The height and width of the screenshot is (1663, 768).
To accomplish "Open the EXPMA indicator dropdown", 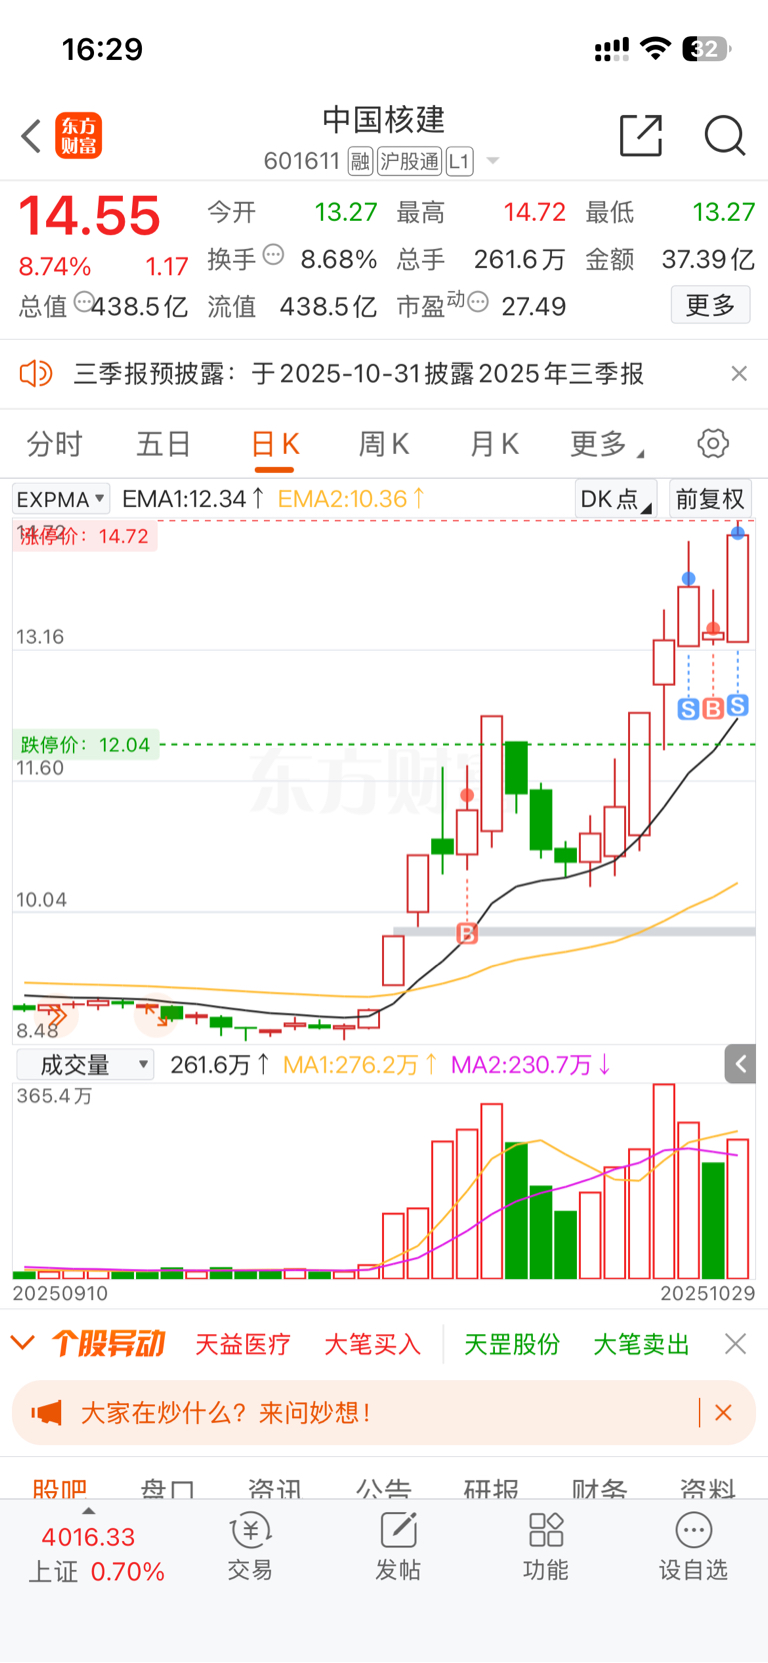I will (60, 498).
